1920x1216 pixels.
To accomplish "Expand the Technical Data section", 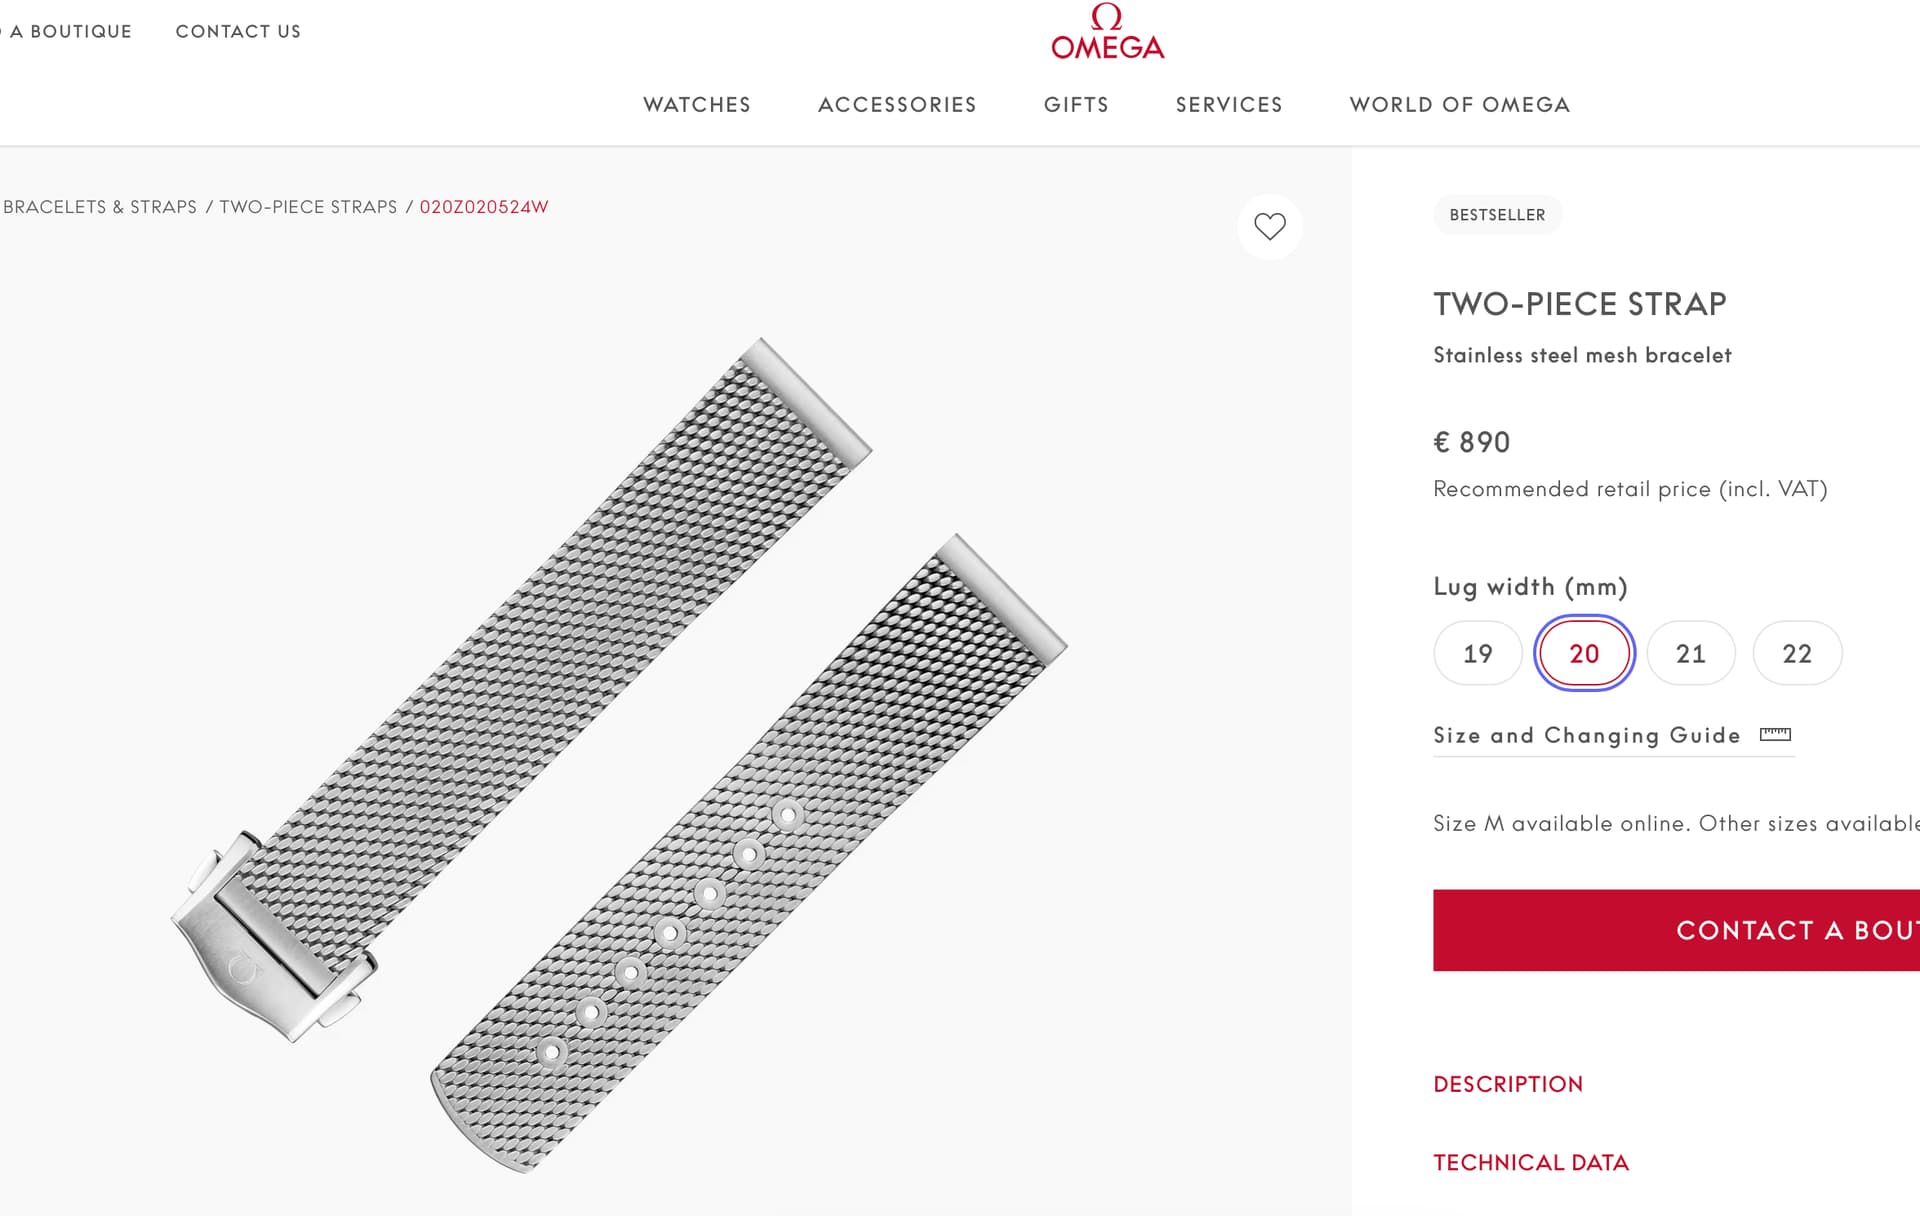I will (x=1531, y=1162).
